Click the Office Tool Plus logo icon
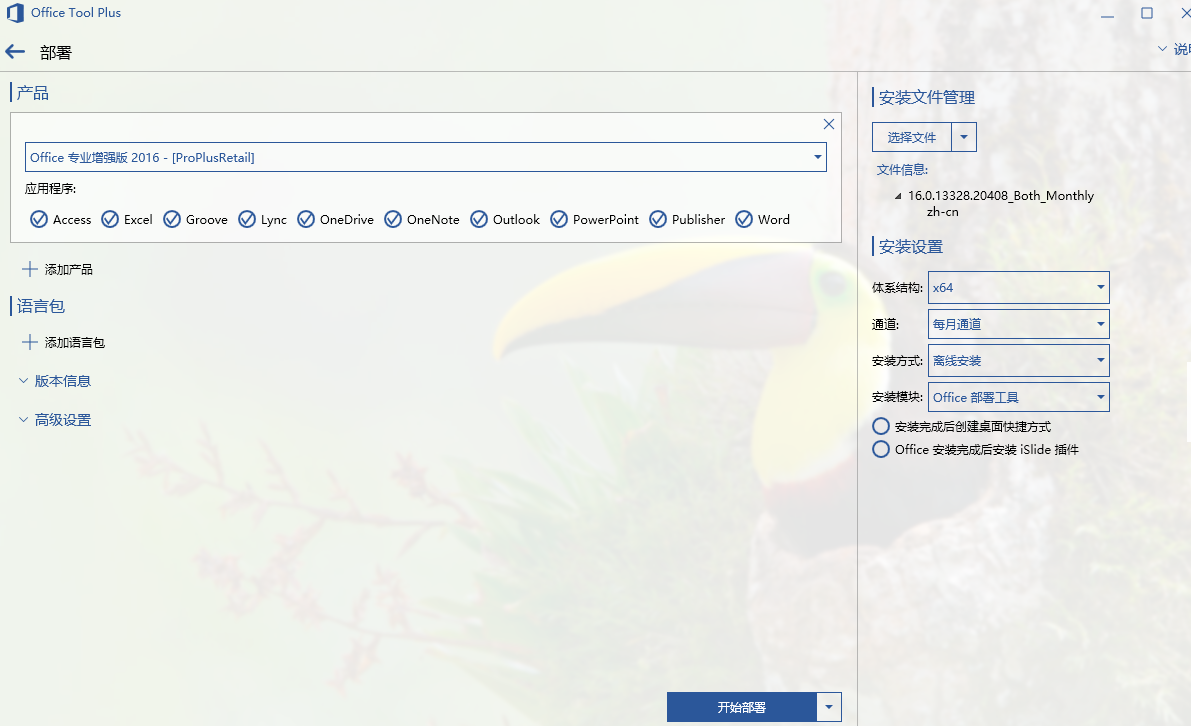Viewport: 1191px width, 726px height. point(15,13)
